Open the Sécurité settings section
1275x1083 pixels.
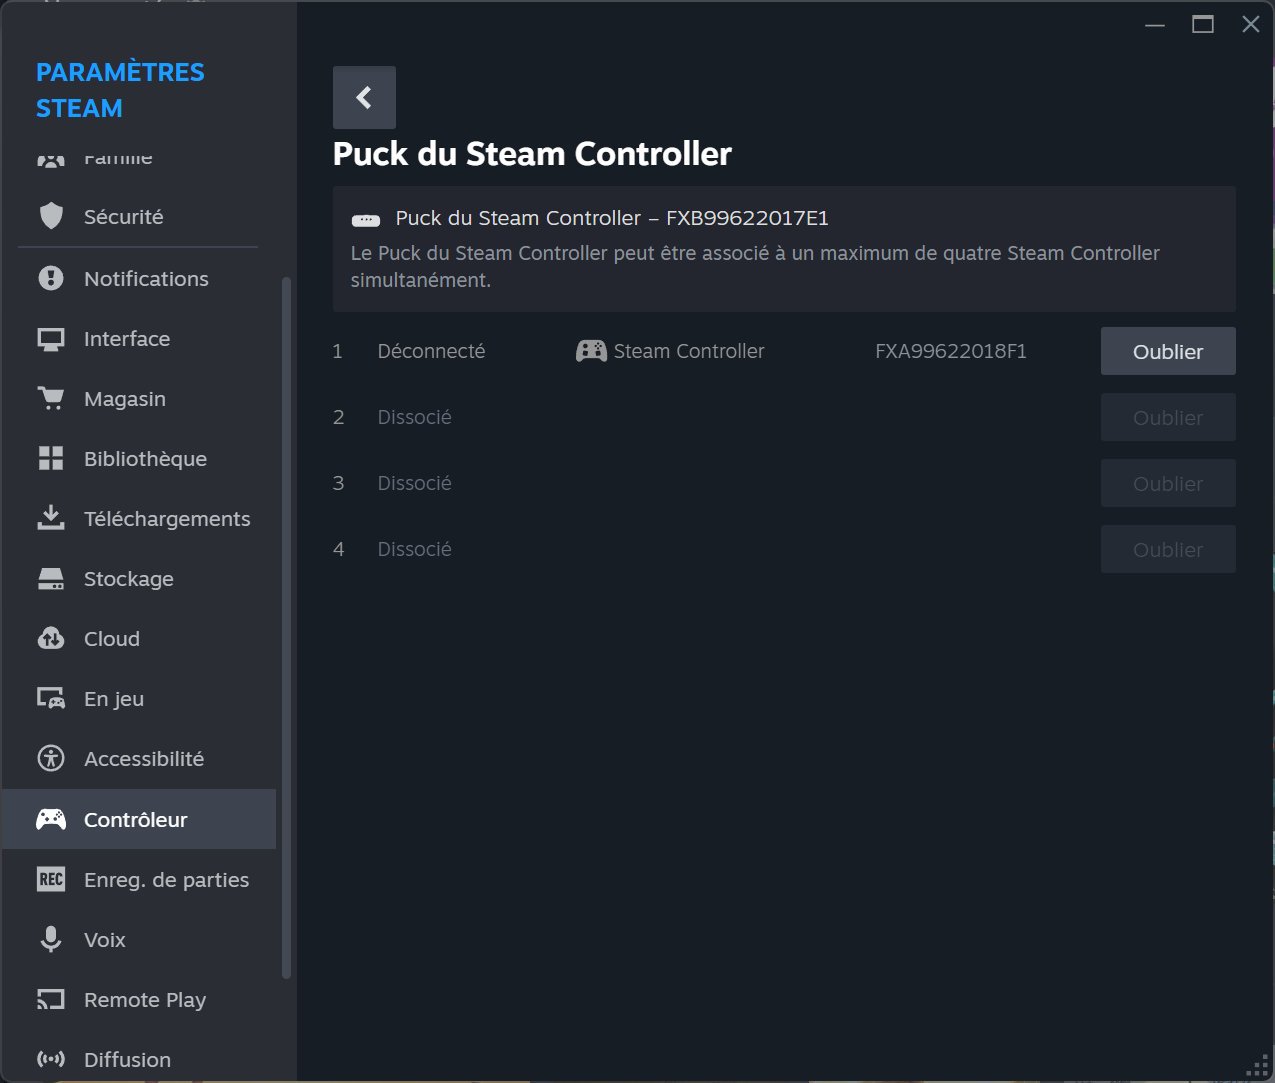coord(139,217)
